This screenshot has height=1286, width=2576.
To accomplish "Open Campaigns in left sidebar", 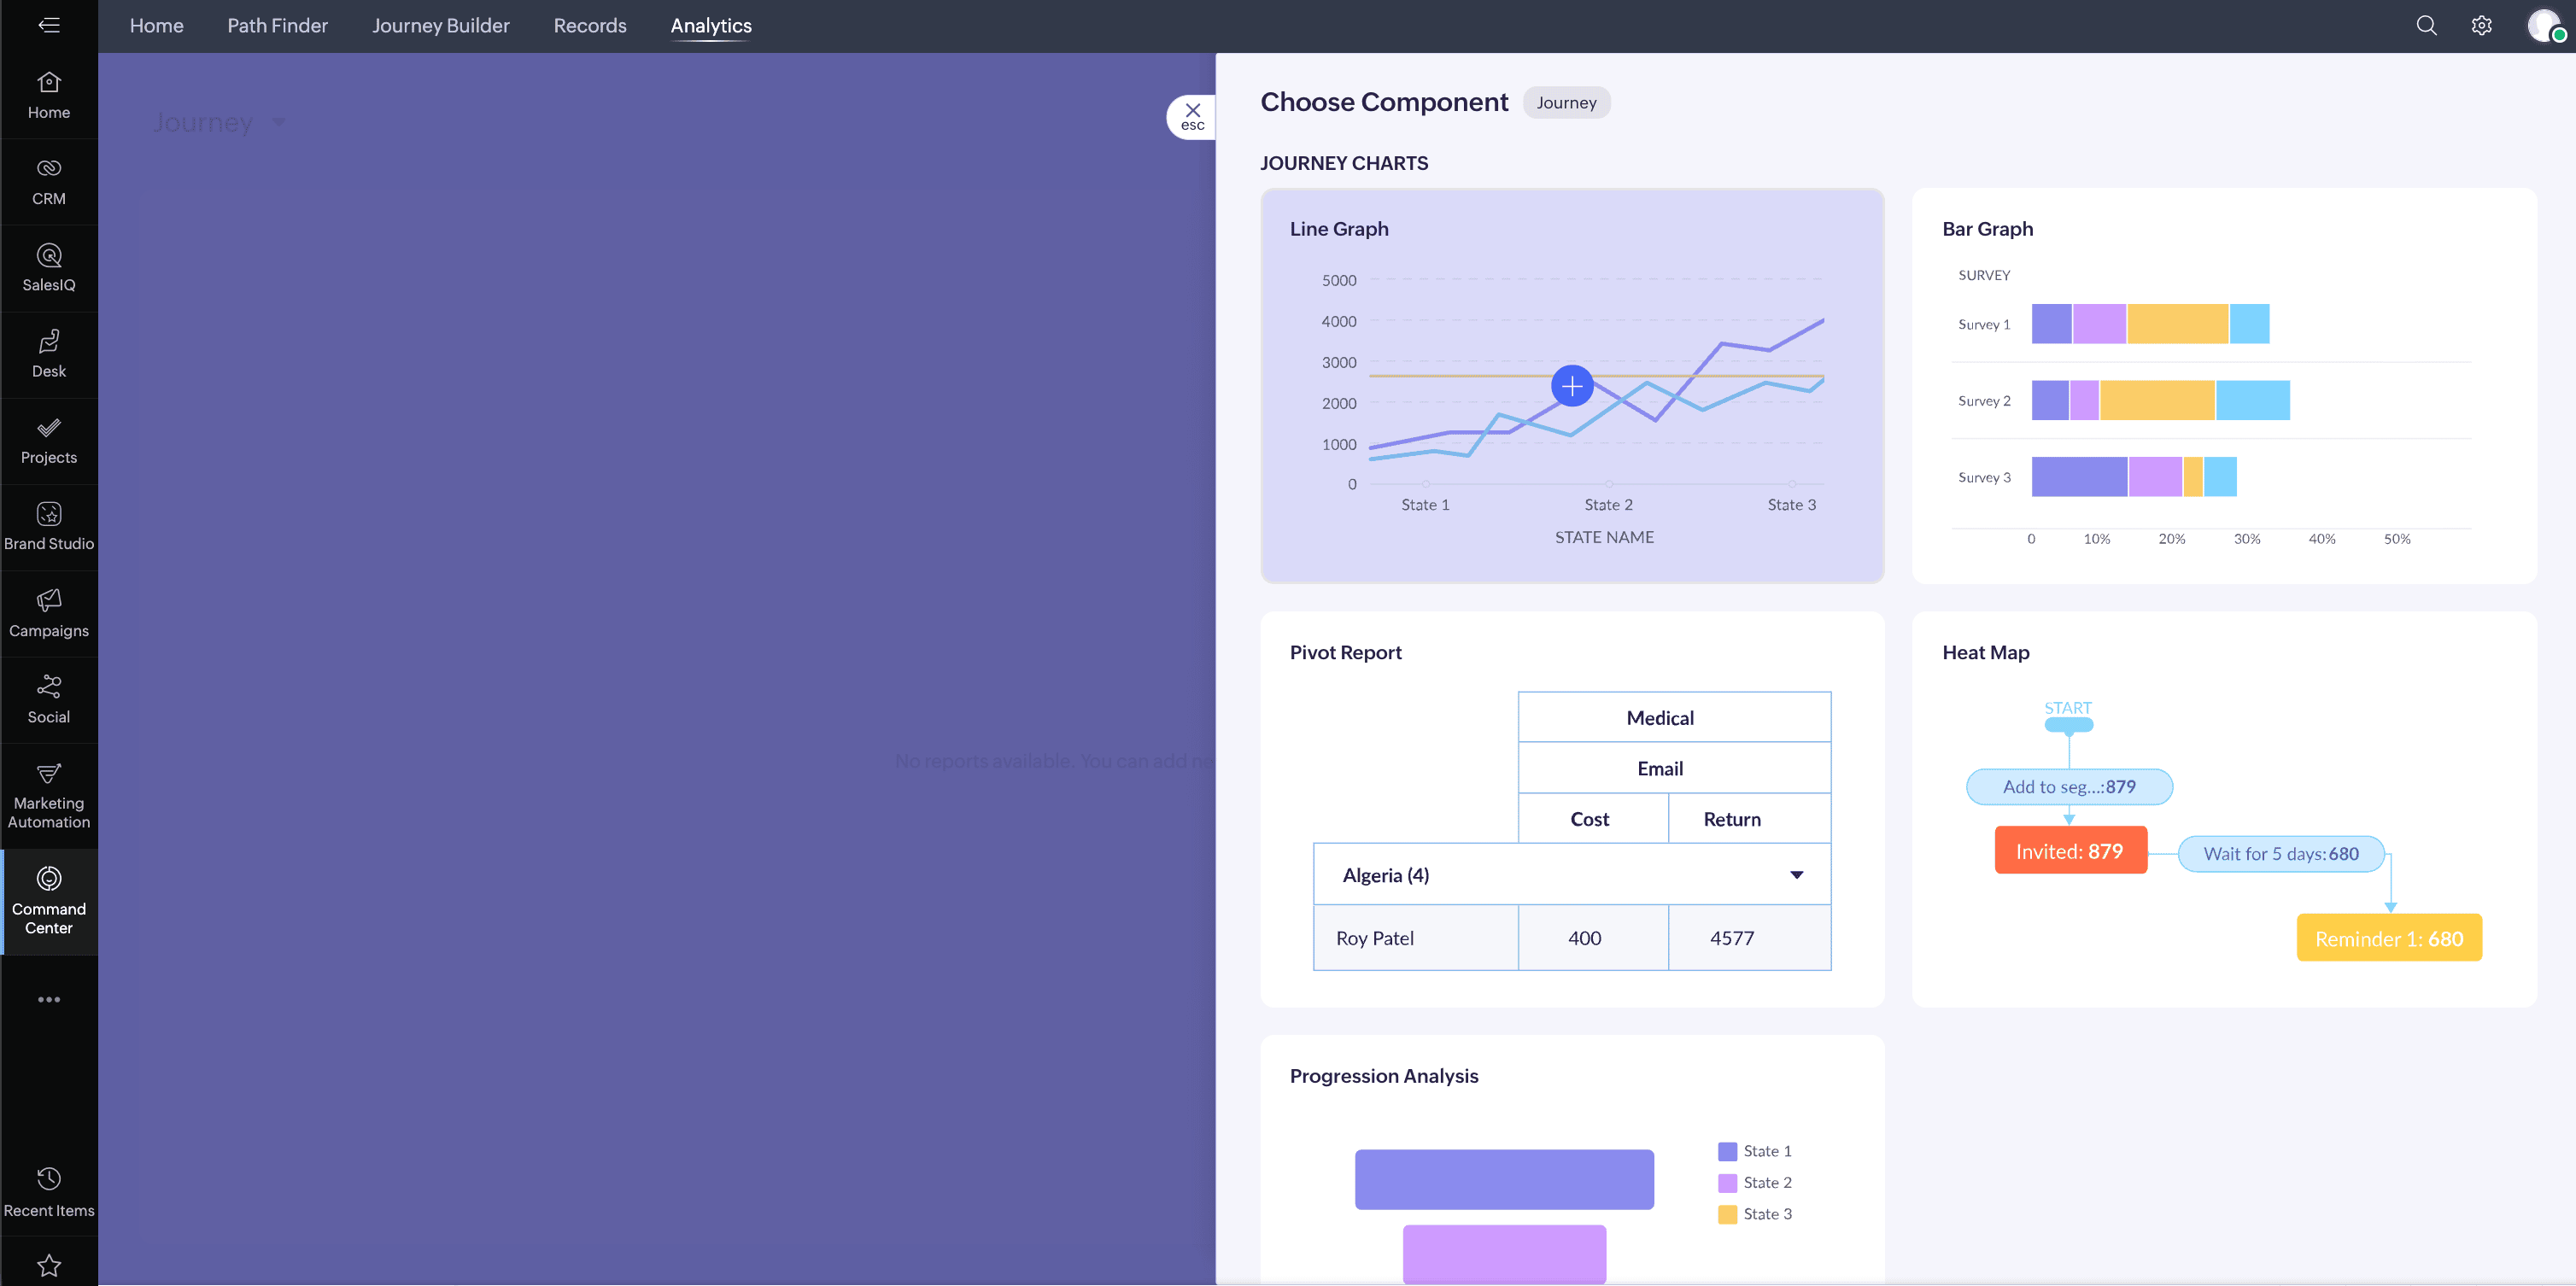I will (48, 613).
